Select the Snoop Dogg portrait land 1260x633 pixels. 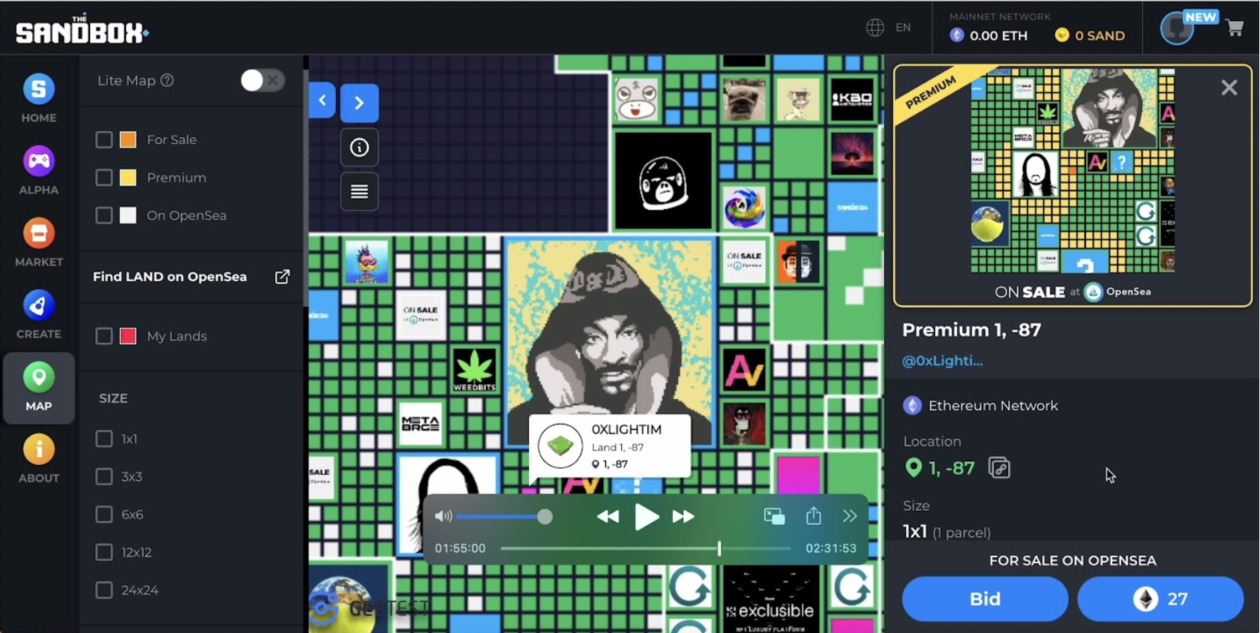(x=609, y=340)
